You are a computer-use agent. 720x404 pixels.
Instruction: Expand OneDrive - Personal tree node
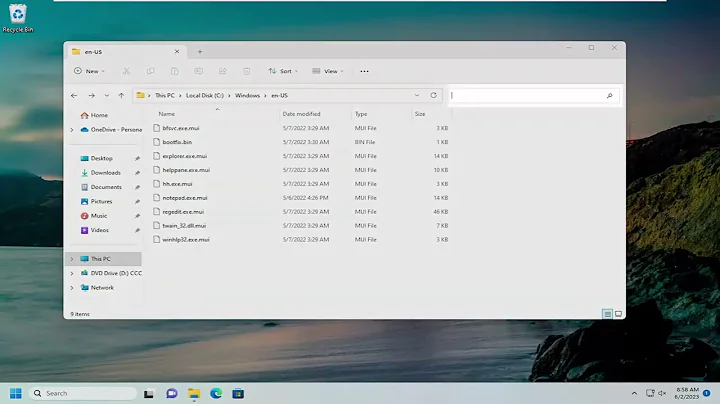(x=72, y=130)
